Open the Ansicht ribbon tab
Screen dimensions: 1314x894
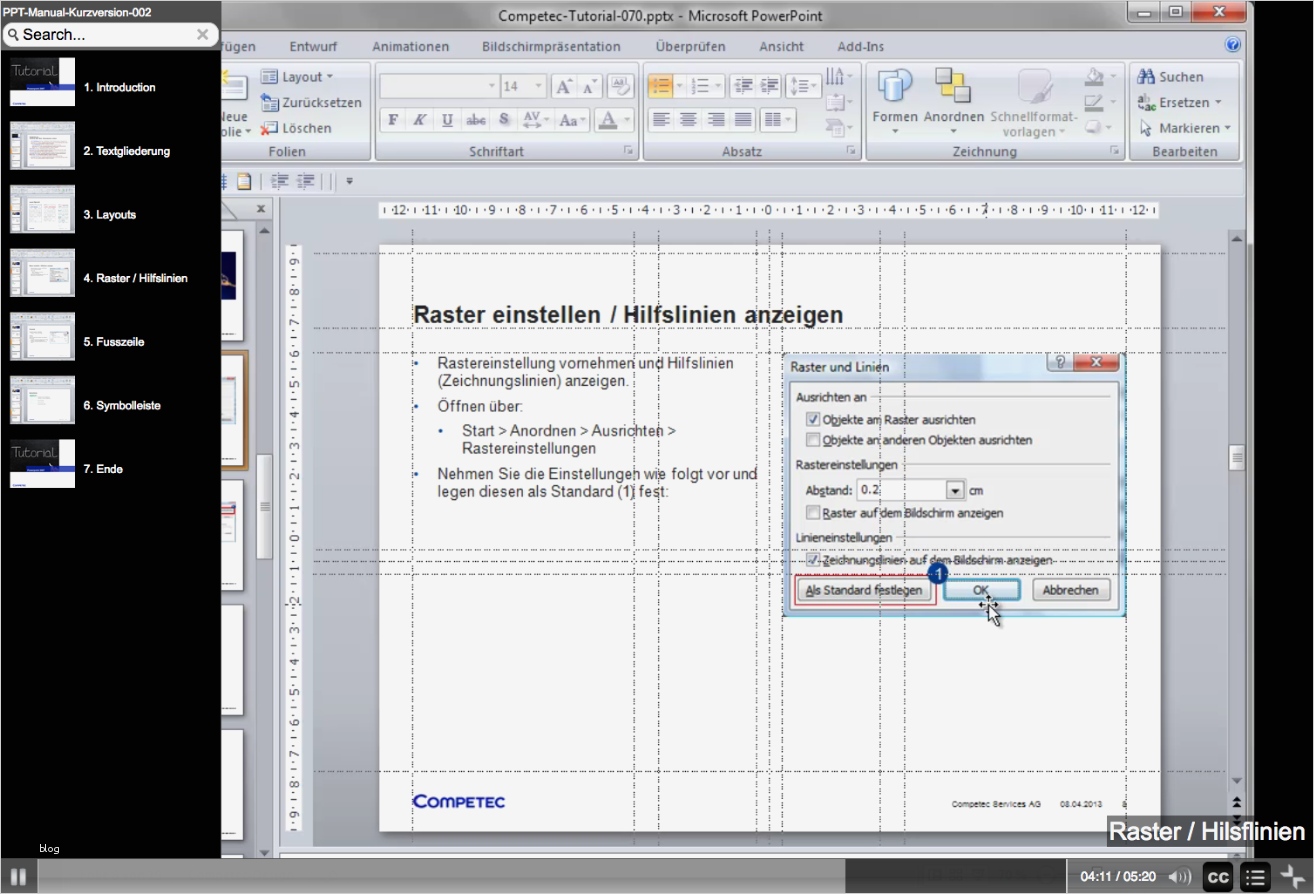click(x=781, y=46)
